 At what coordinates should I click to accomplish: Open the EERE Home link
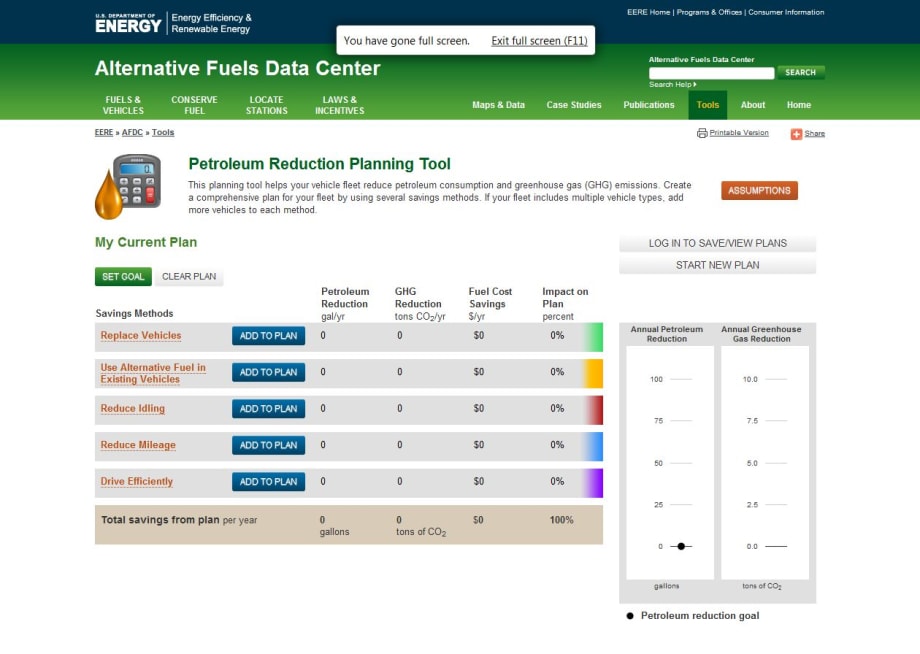pos(648,12)
